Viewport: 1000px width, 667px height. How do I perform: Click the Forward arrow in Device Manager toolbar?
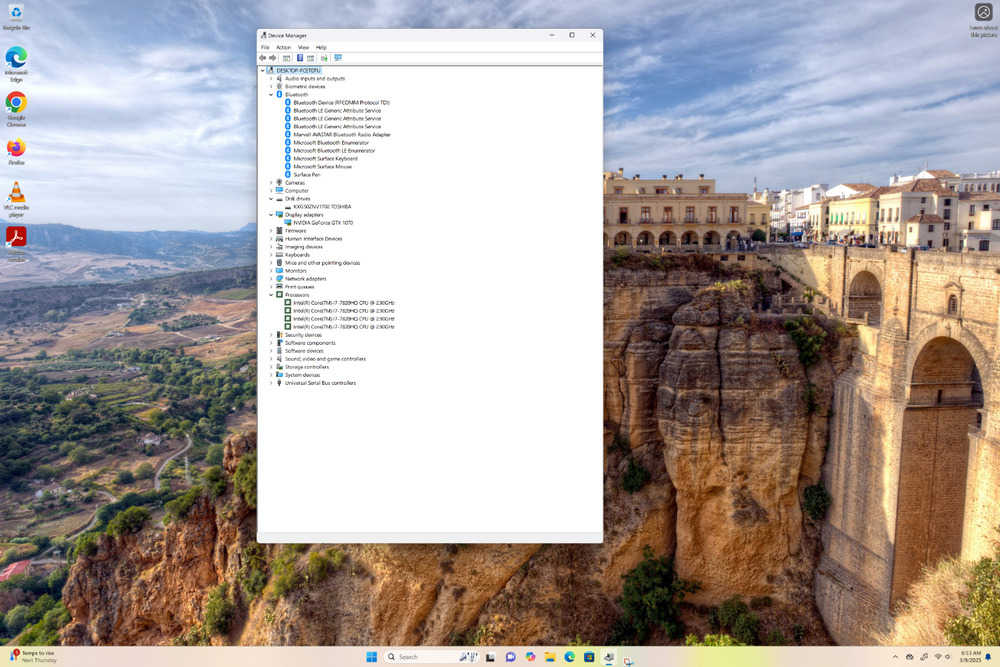273,58
